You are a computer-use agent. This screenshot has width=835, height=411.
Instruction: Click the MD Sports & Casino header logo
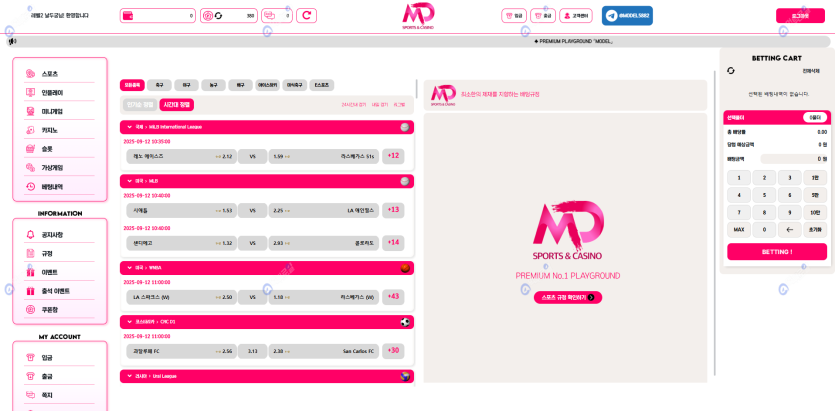pyautogui.click(x=418, y=16)
